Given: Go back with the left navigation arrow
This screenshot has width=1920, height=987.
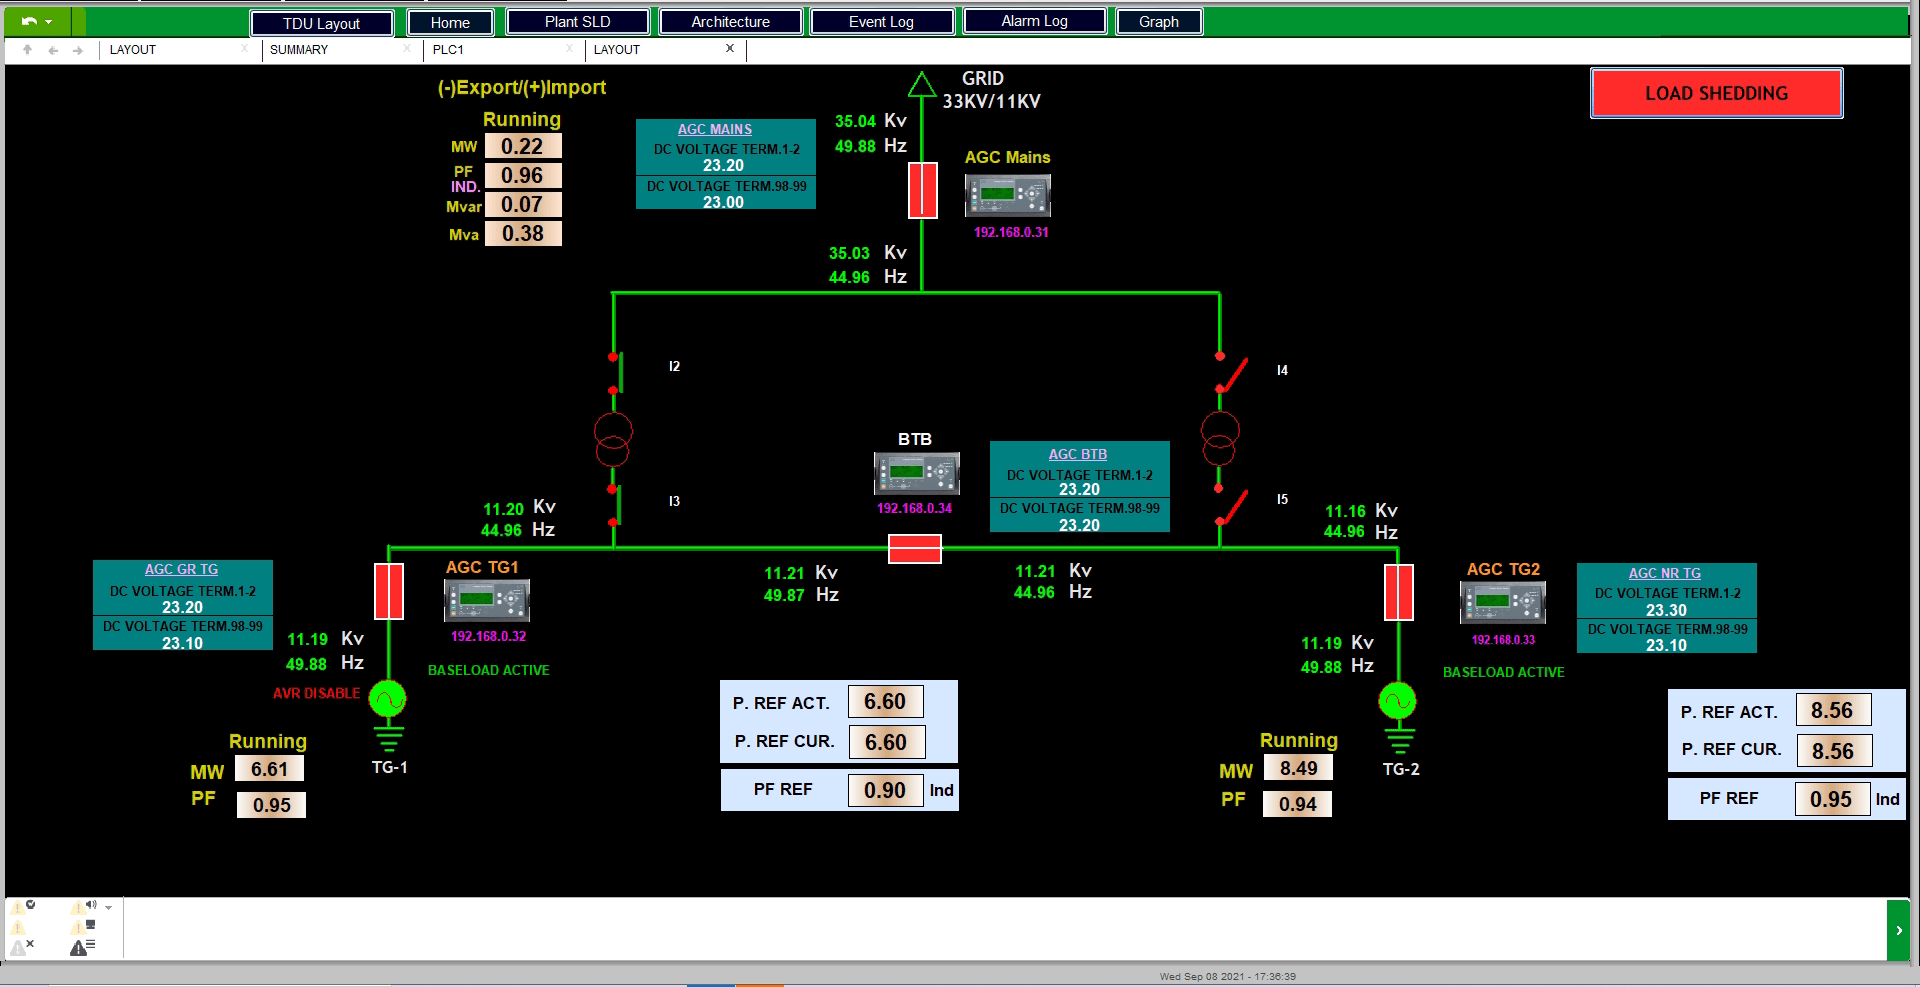Looking at the screenshot, I should 53,50.
